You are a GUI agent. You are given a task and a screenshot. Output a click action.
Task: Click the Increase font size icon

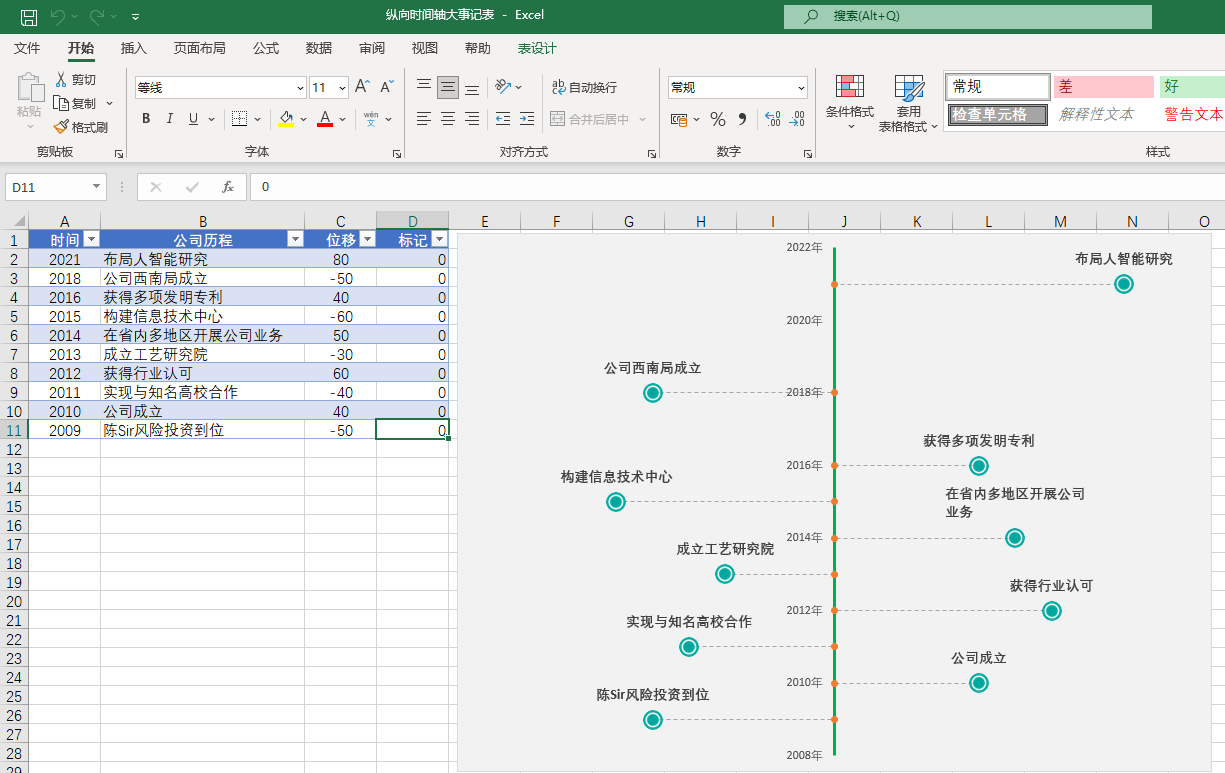point(363,87)
